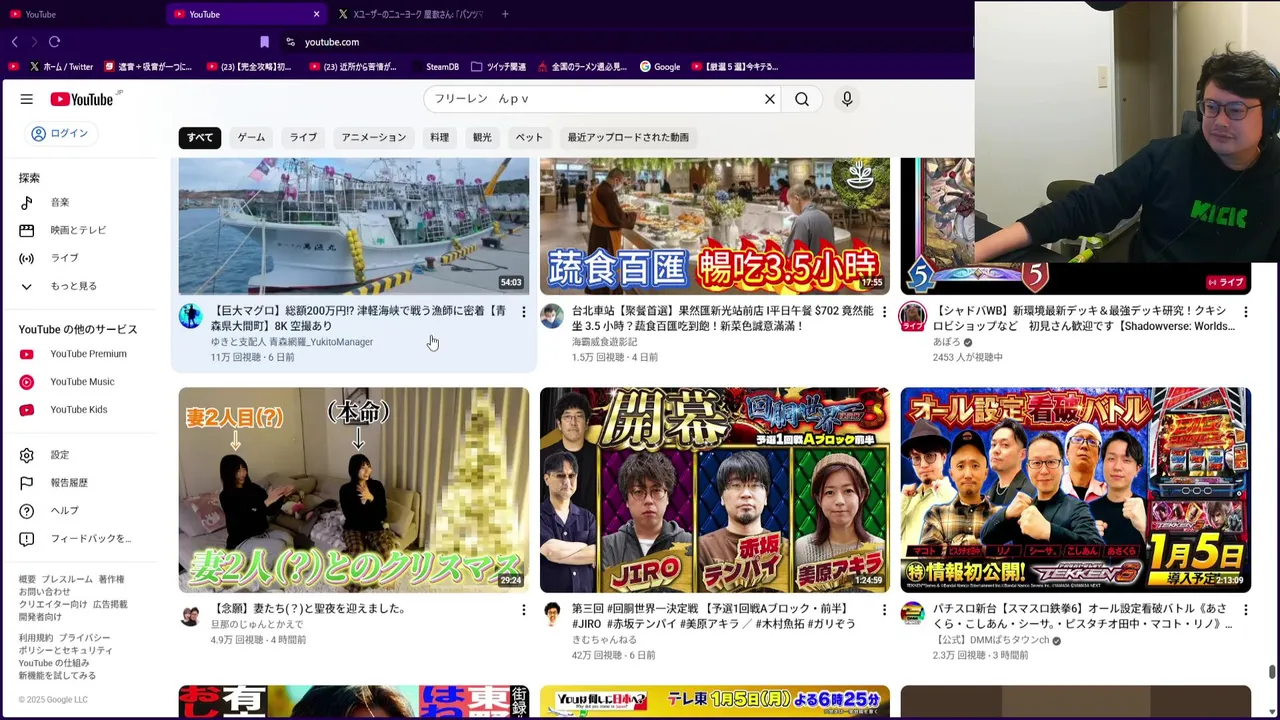The width and height of the screenshot is (1280, 720).
Task: Open options menu for 台北車站 buffet video
Action: coord(884,313)
